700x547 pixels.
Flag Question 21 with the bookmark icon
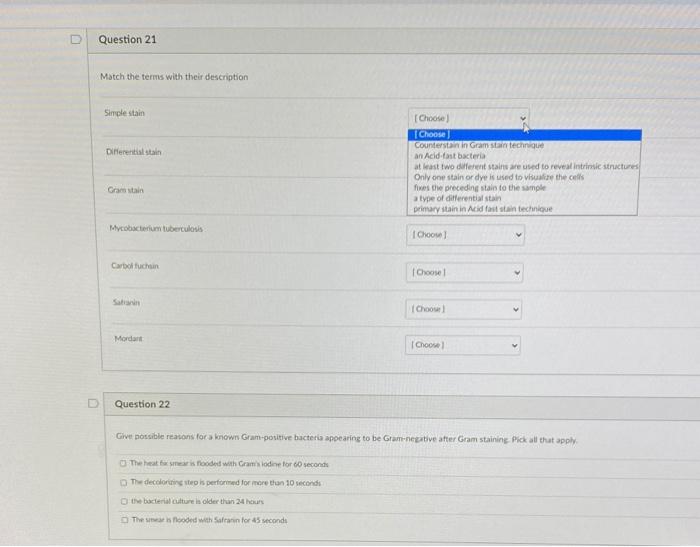pyautogui.click(x=76, y=39)
